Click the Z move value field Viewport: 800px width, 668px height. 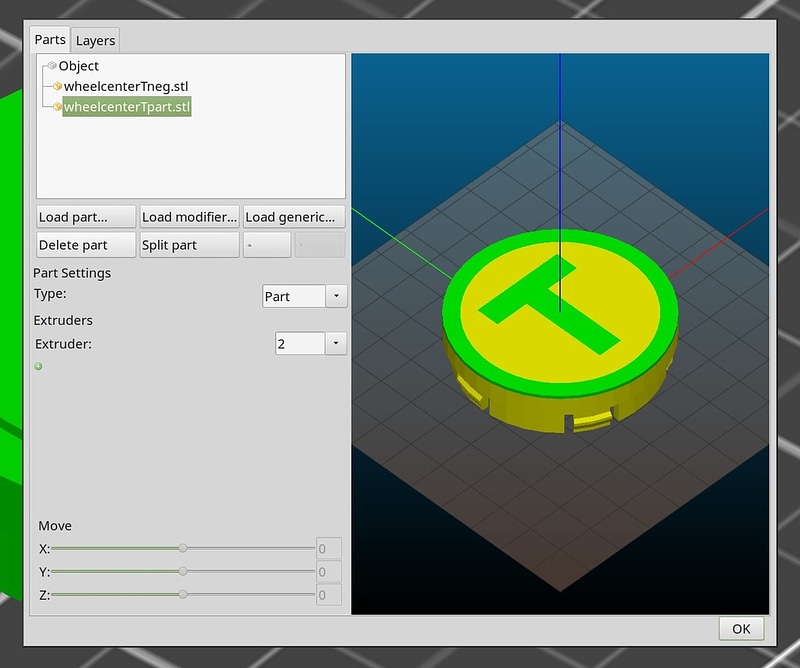329,595
